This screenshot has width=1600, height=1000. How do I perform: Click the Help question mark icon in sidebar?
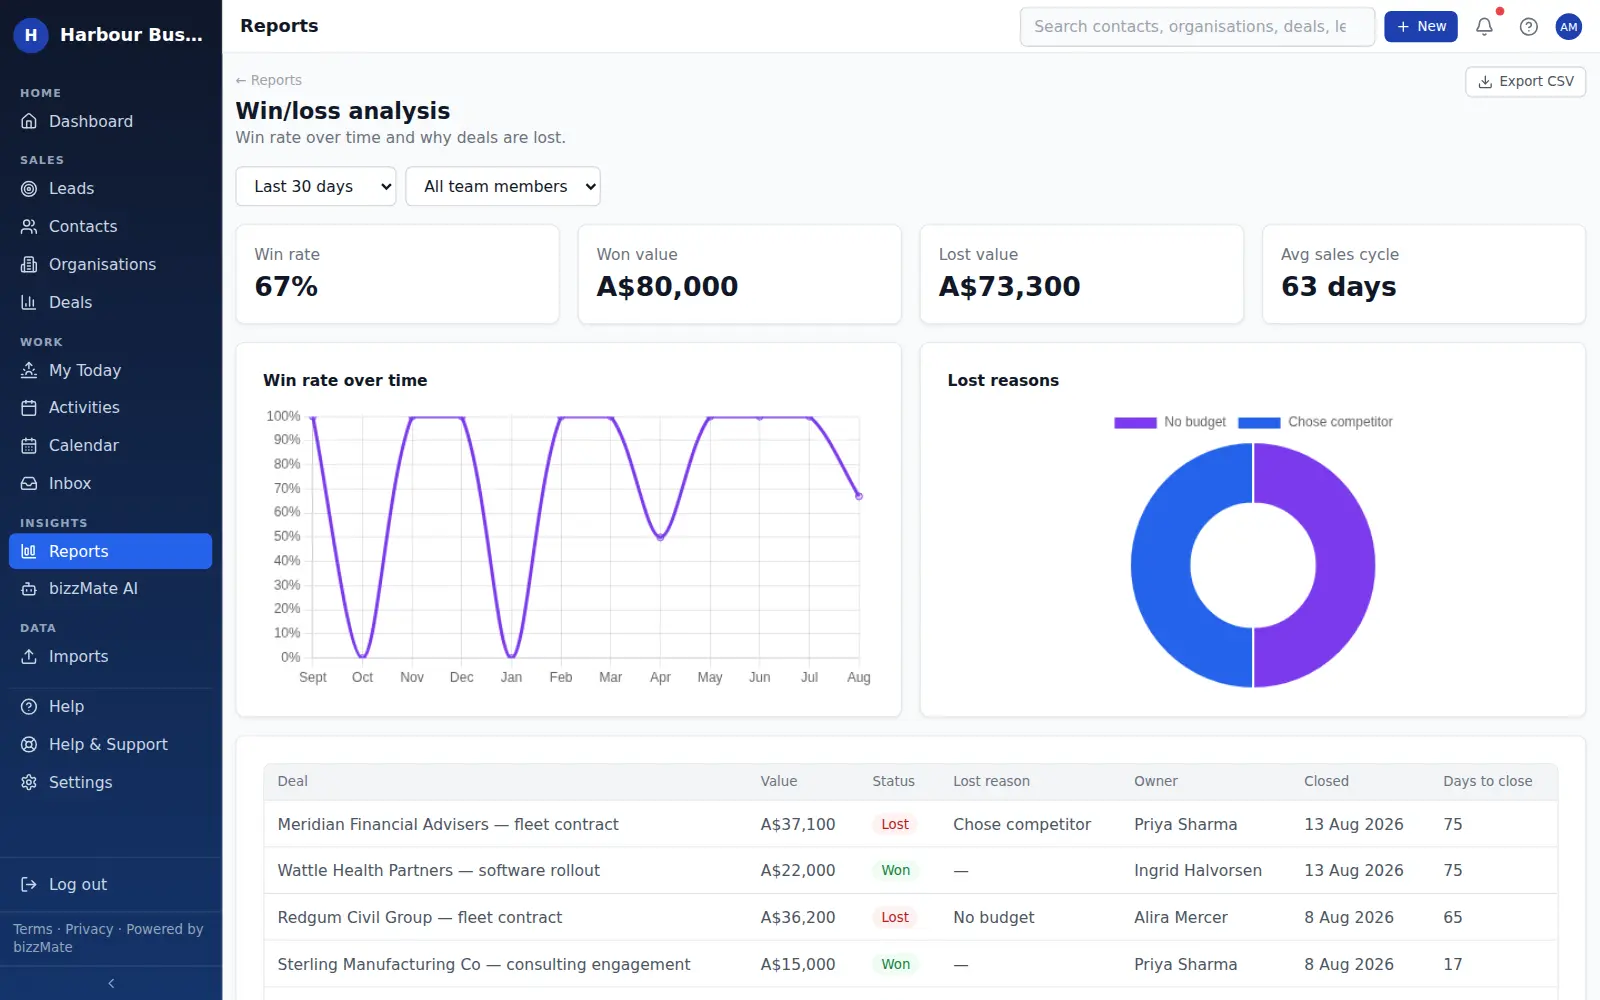pos(29,707)
